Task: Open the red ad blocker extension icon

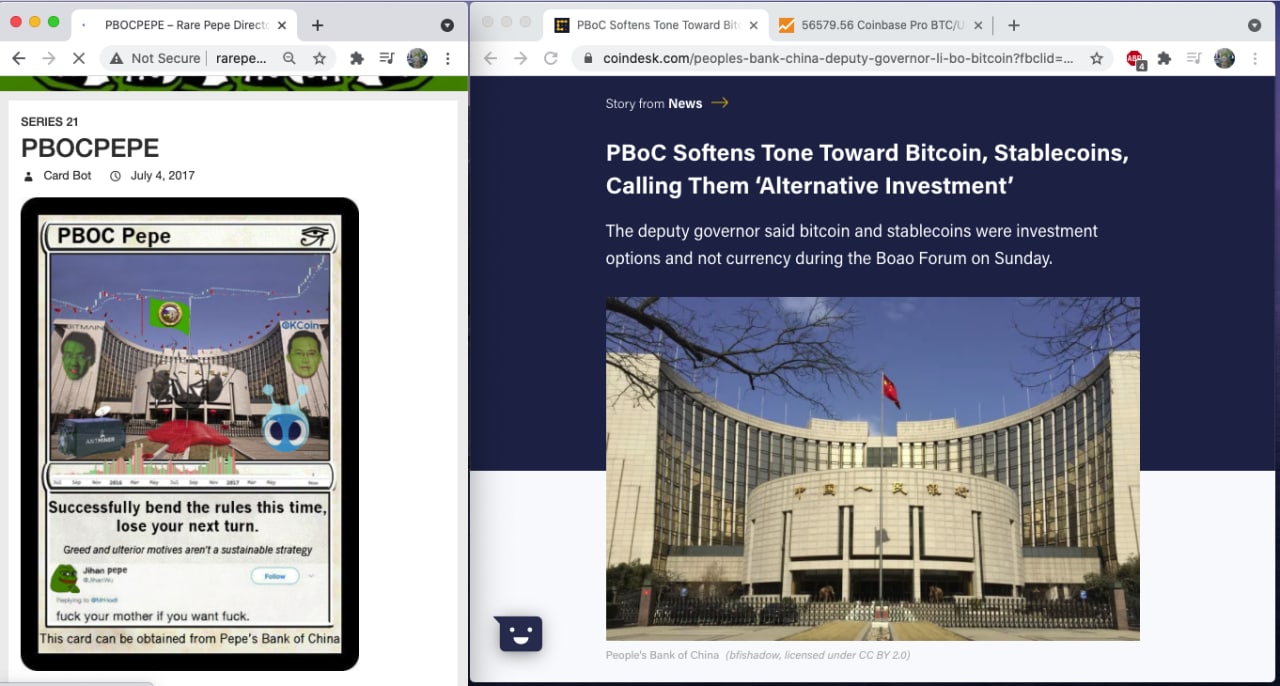Action: tap(1135, 59)
